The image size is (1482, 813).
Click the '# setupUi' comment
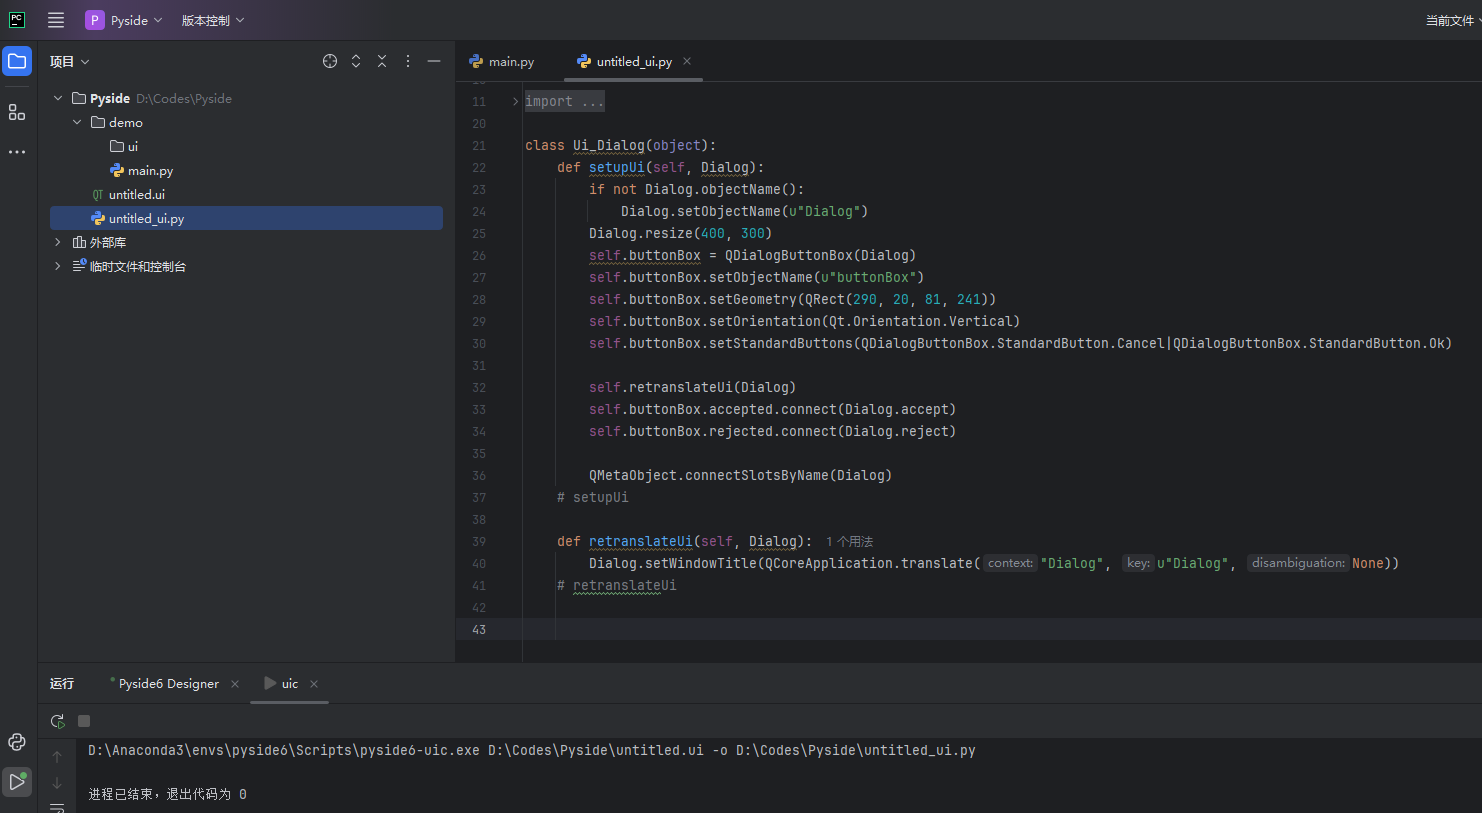593,497
